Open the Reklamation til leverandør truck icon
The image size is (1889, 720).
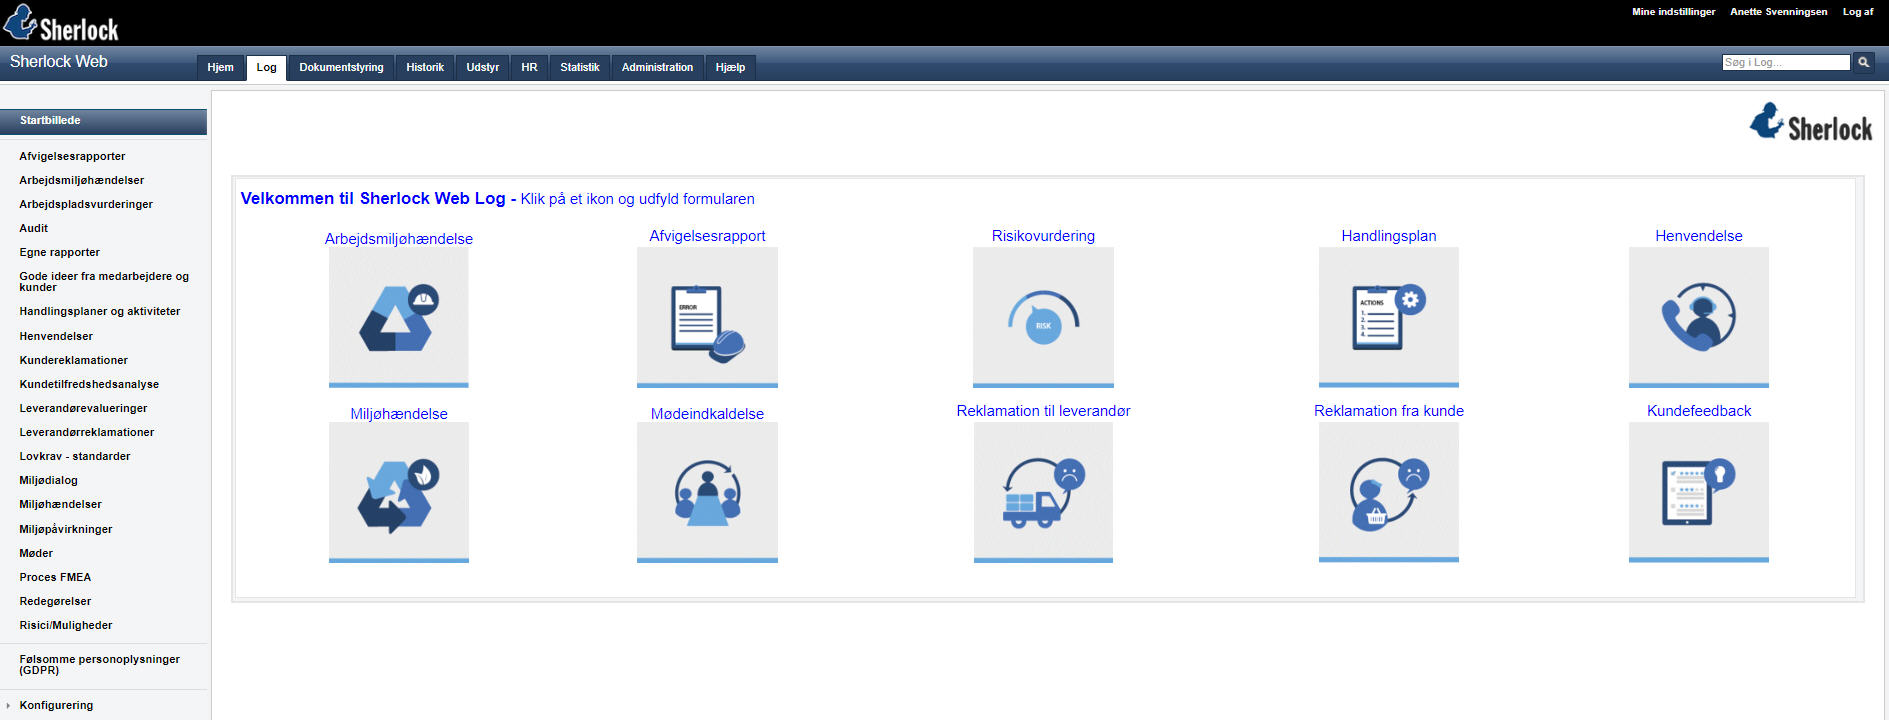click(x=1043, y=493)
